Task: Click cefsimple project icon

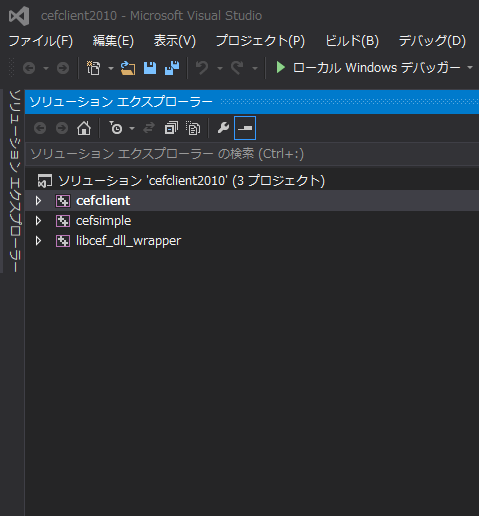Action: point(63,221)
